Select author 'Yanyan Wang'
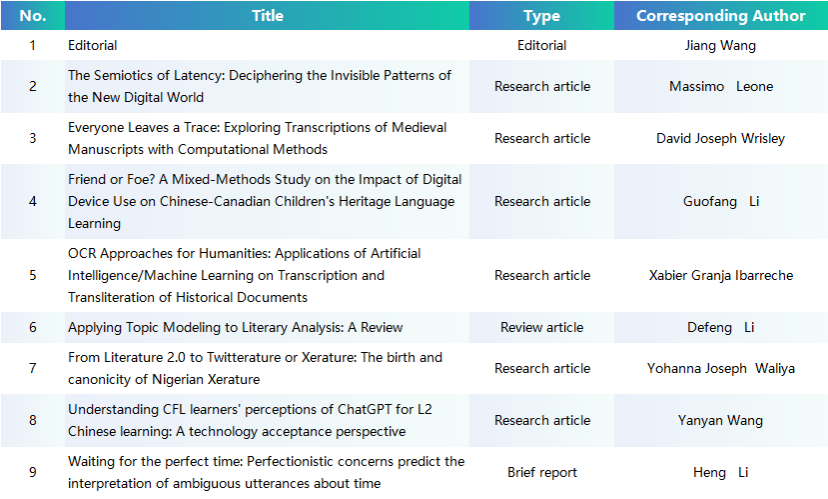Image resolution: width=828 pixels, height=499 pixels. click(720, 420)
